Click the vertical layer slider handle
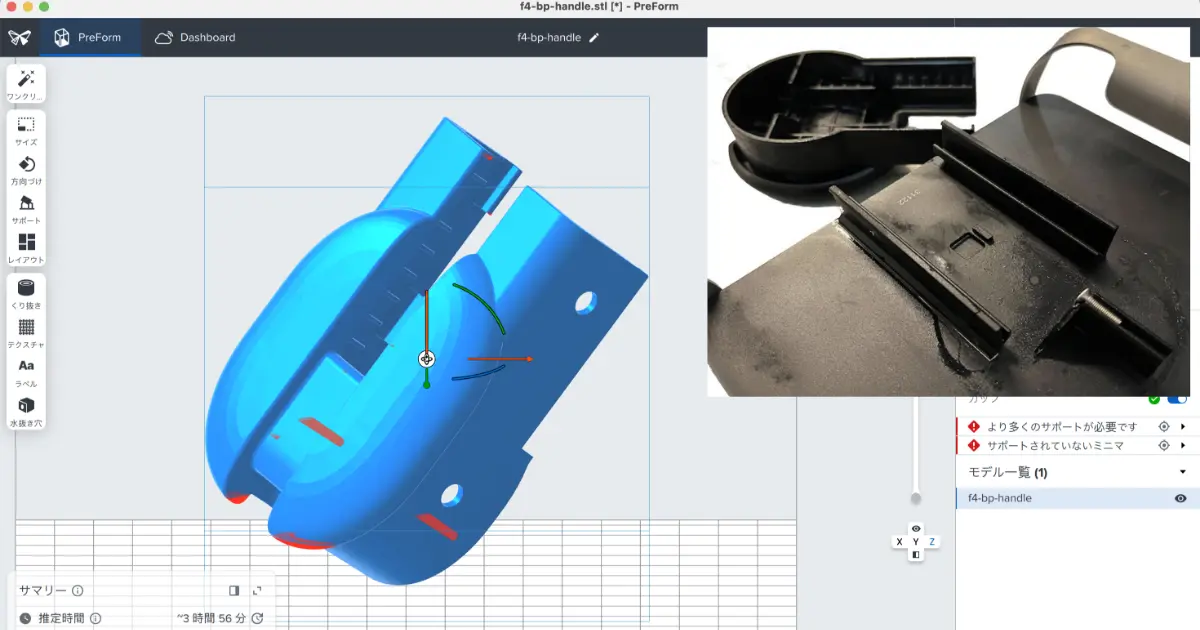The height and width of the screenshot is (630, 1200). click(915, 498)
